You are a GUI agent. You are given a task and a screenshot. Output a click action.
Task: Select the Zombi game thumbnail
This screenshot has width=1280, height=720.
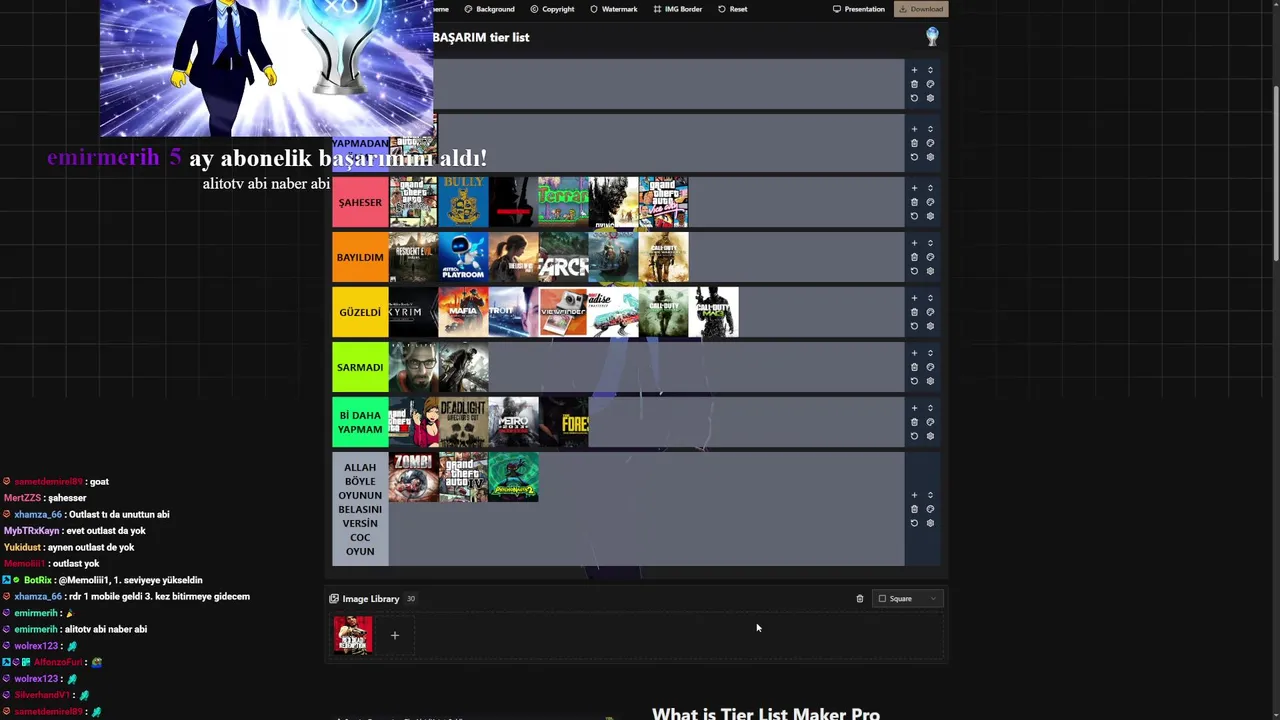point(413,477)
